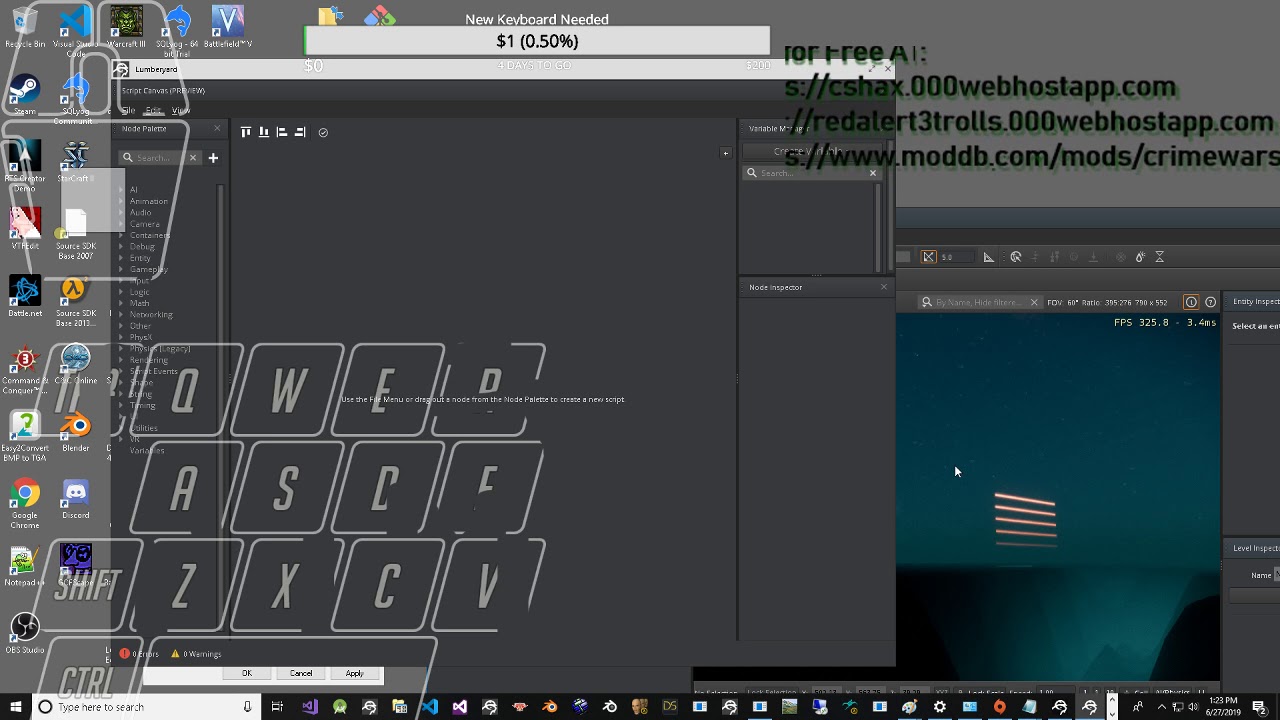1280x720 pixels.
Task: Click the circular cursor tool icon in editor toolbar
Action: click(1016, 257)
